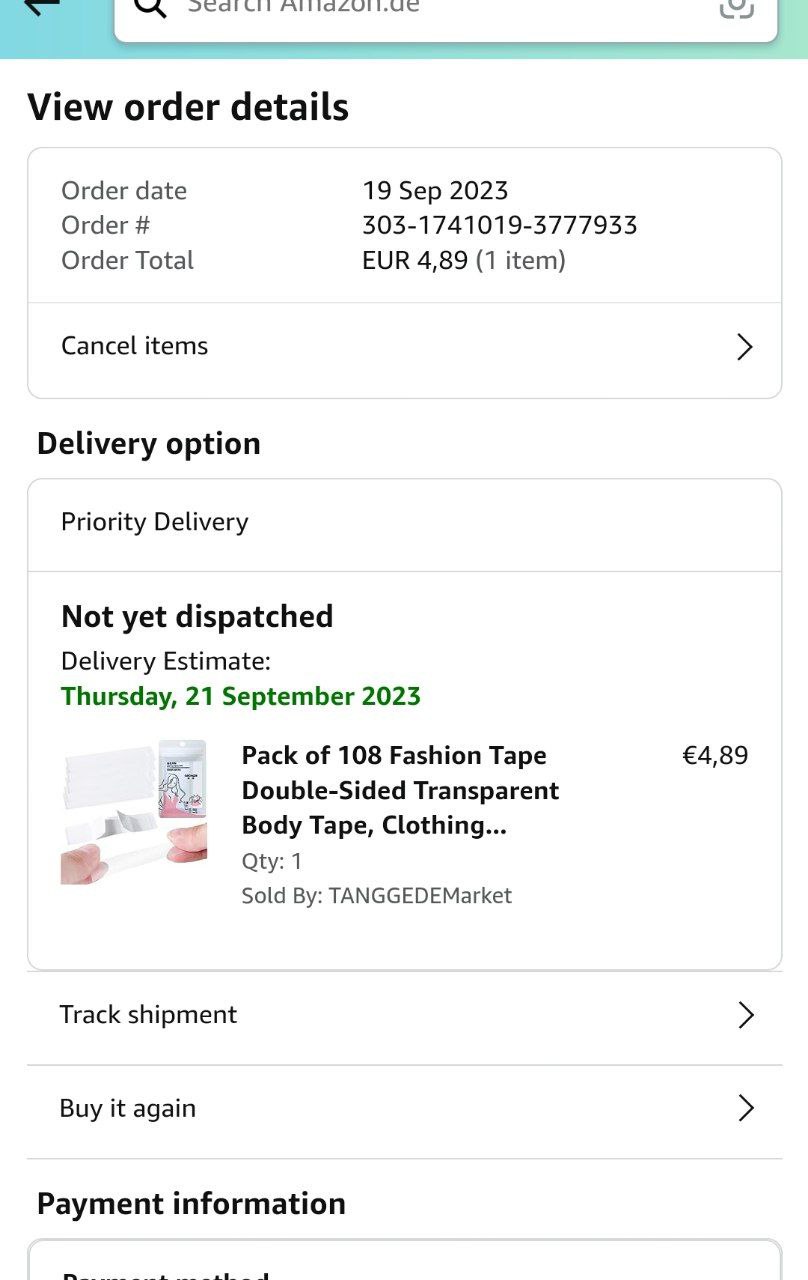Select the Cancel items label
The width and height of the screenshot is (808, 1280).
135,346
